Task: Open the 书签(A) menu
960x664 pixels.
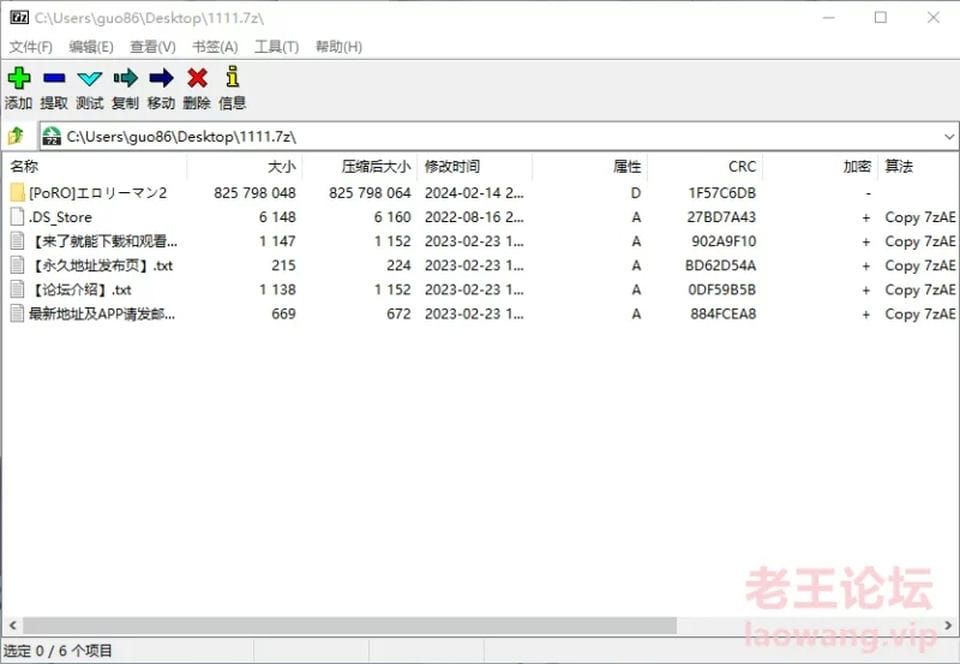Action: click(215, 47)
